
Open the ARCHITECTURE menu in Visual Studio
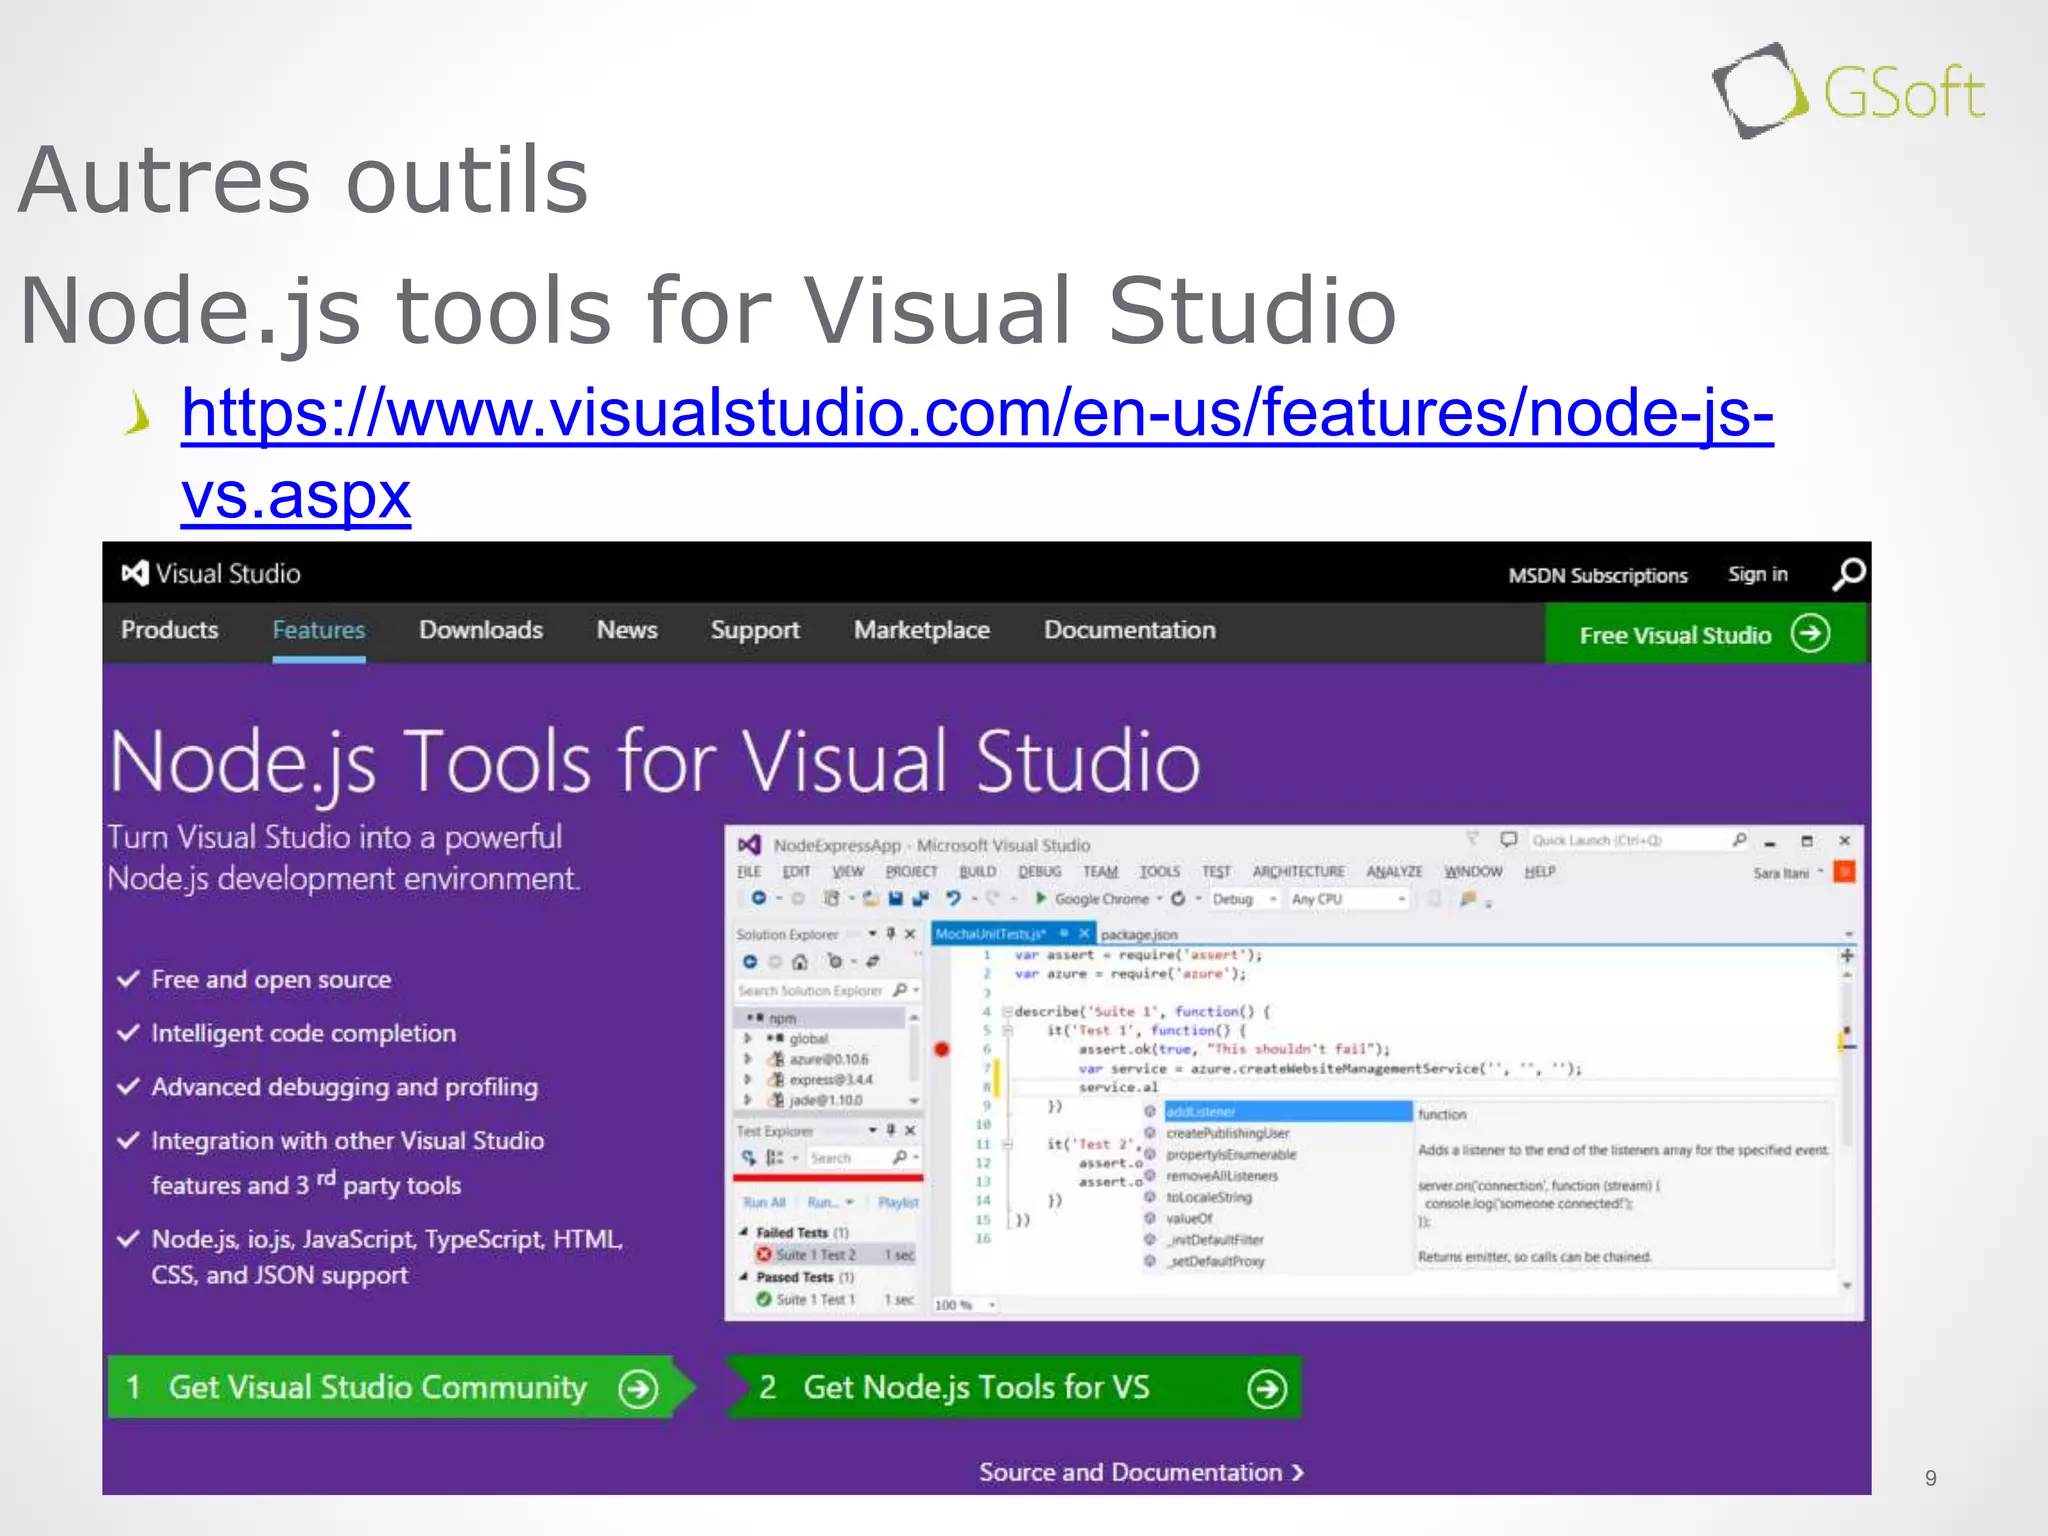point(1298,872)
